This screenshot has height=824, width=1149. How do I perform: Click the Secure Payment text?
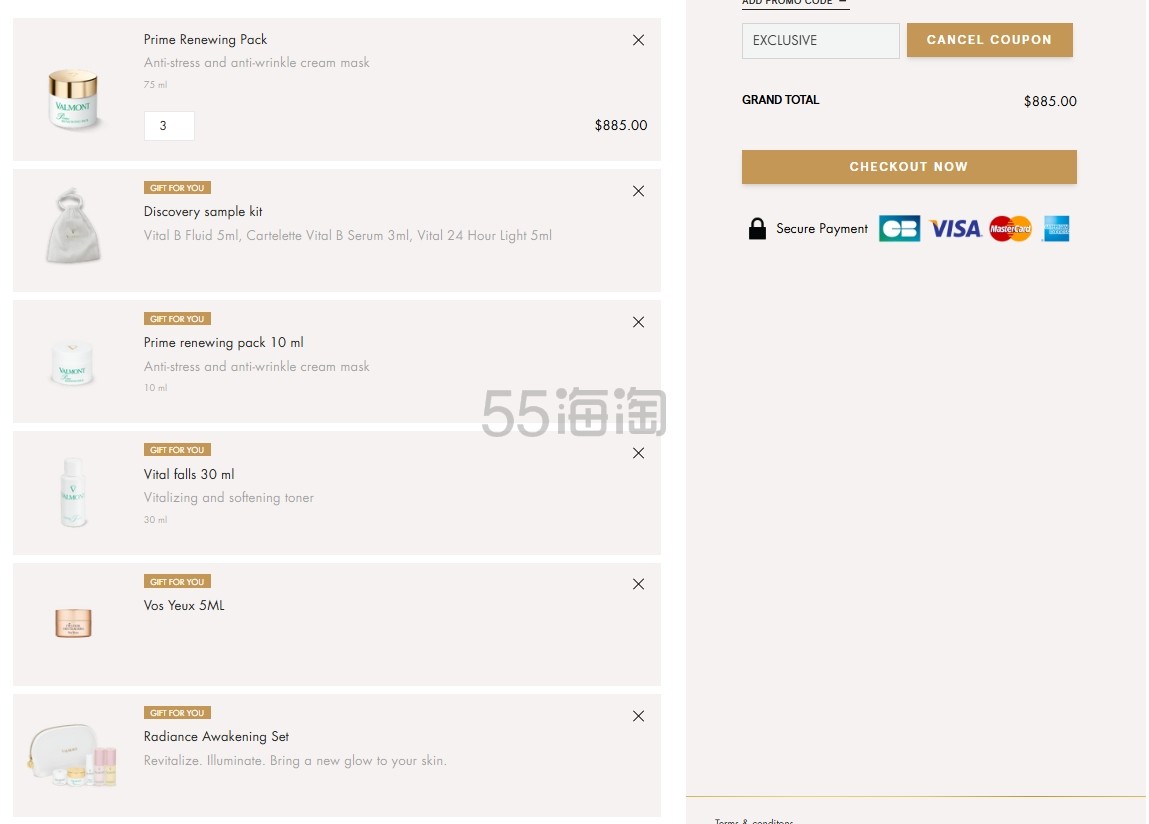[822, 229]
